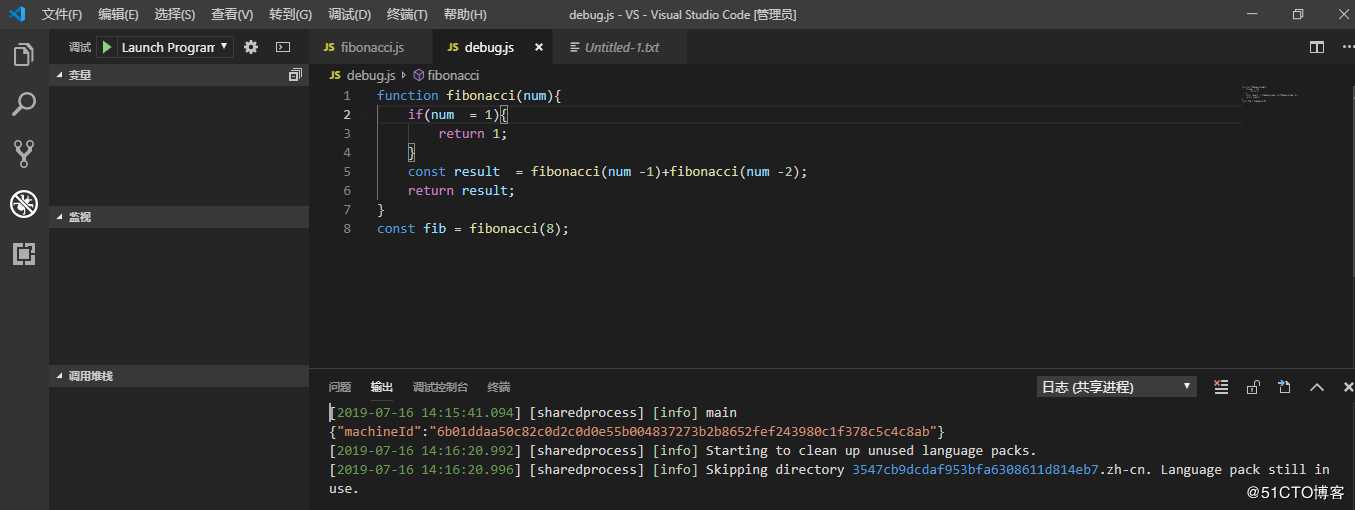
Task: Click line number 2 in the gutter
Action: click(x=347, y=114)
